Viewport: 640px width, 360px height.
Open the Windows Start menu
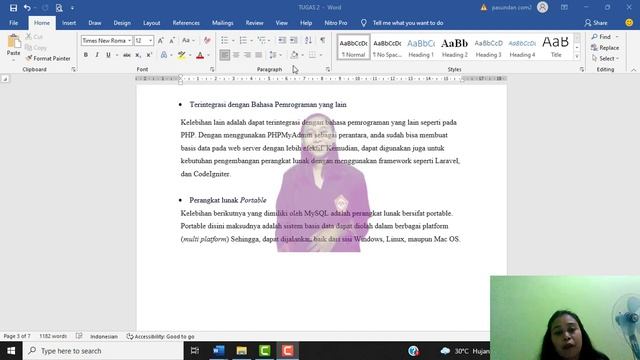(x=11, y=351)
